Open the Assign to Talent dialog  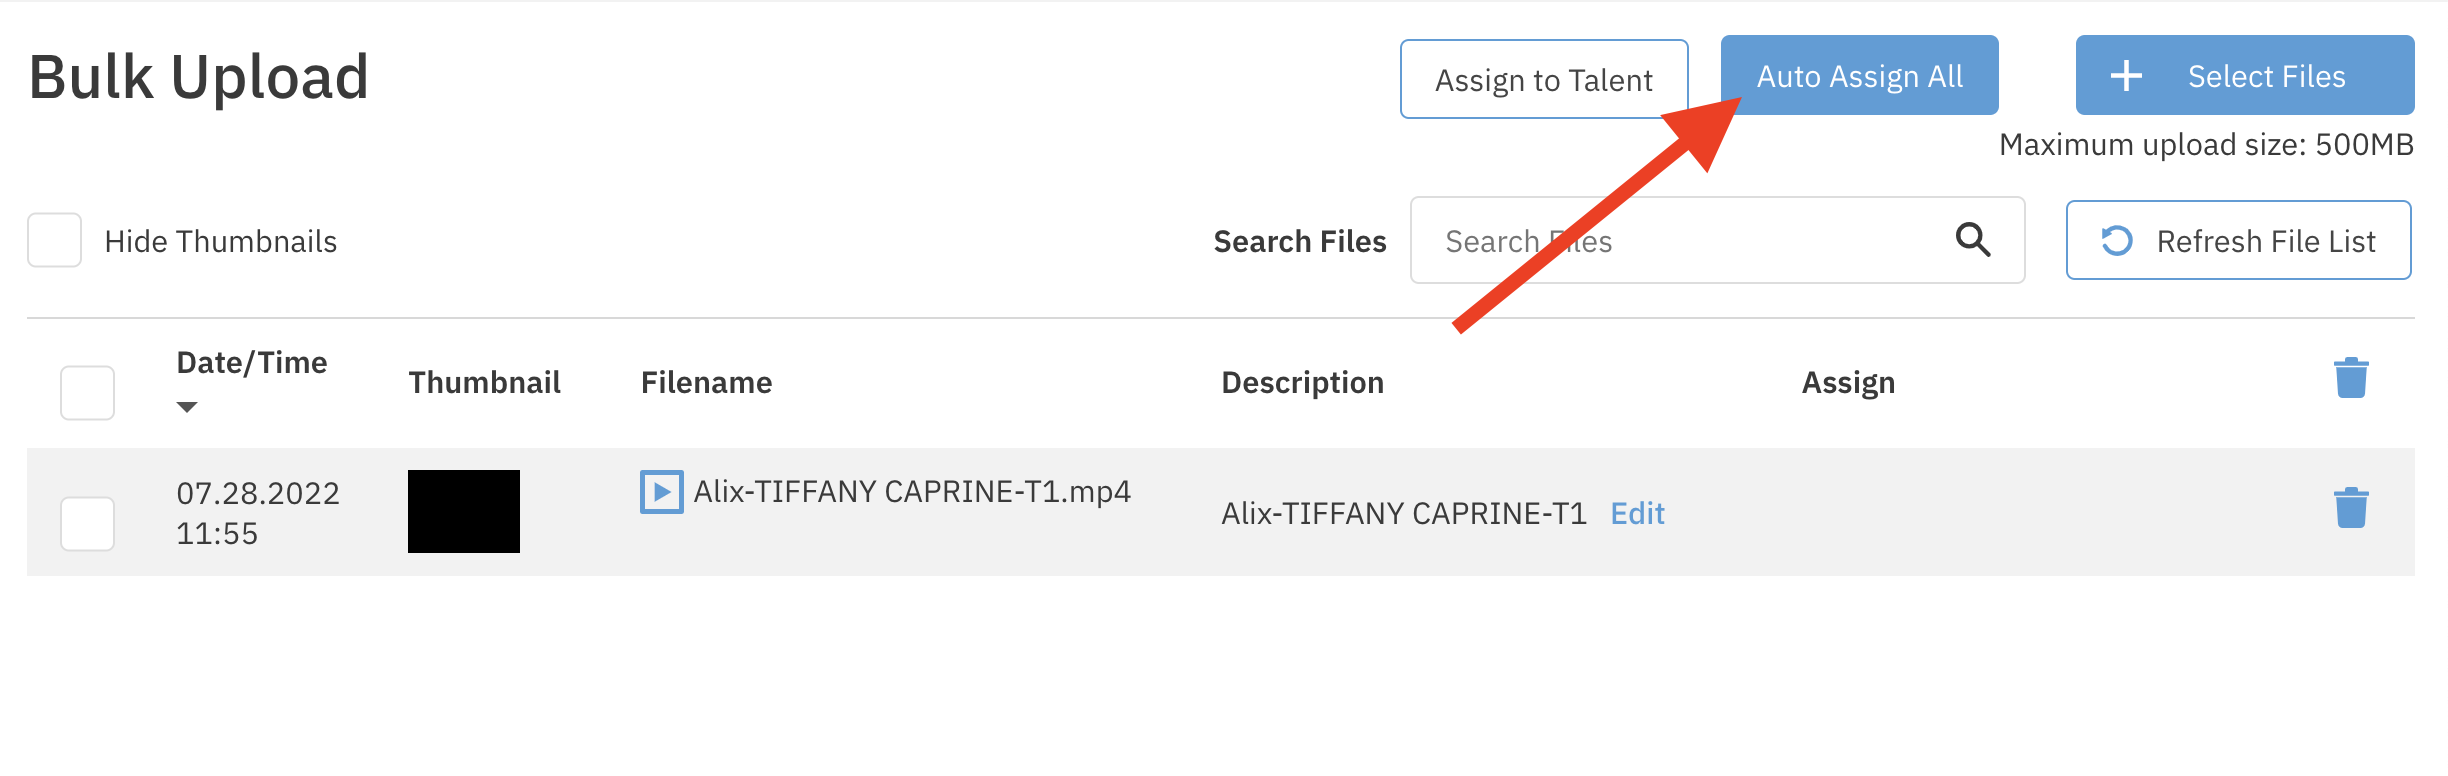pos(1543,80)
